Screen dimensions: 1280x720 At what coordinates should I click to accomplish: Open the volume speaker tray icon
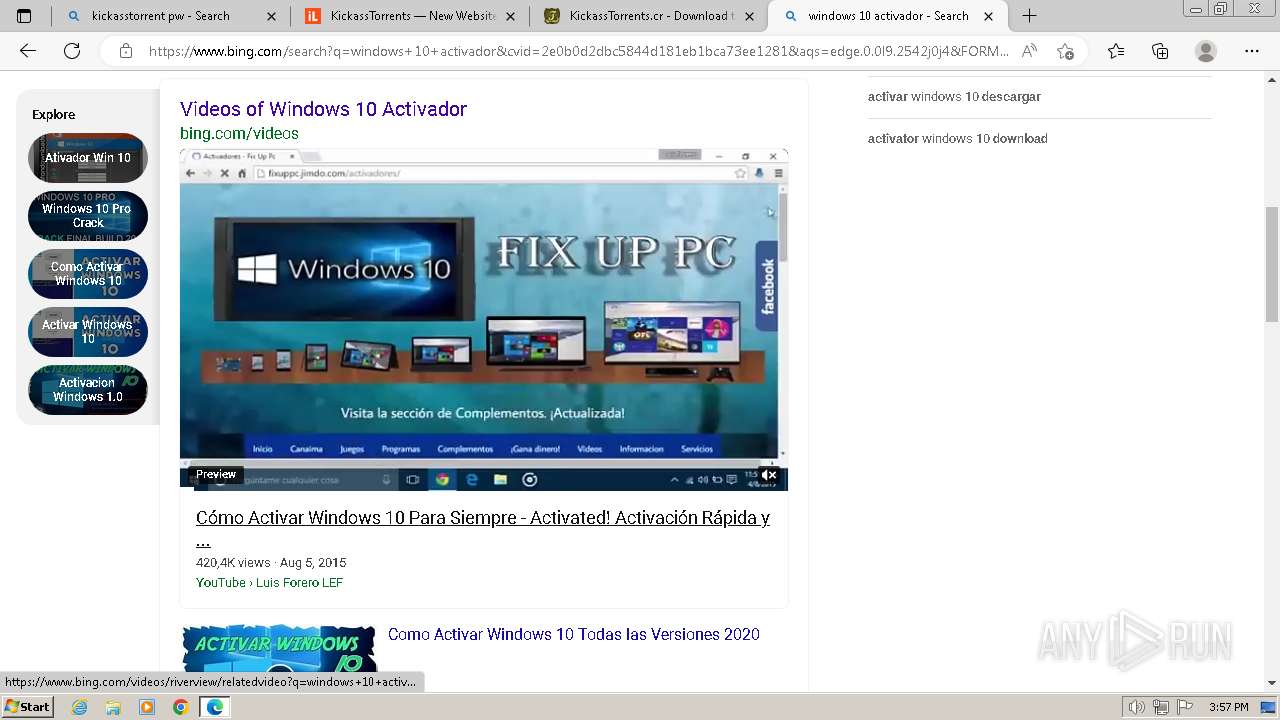(1136, 707)
